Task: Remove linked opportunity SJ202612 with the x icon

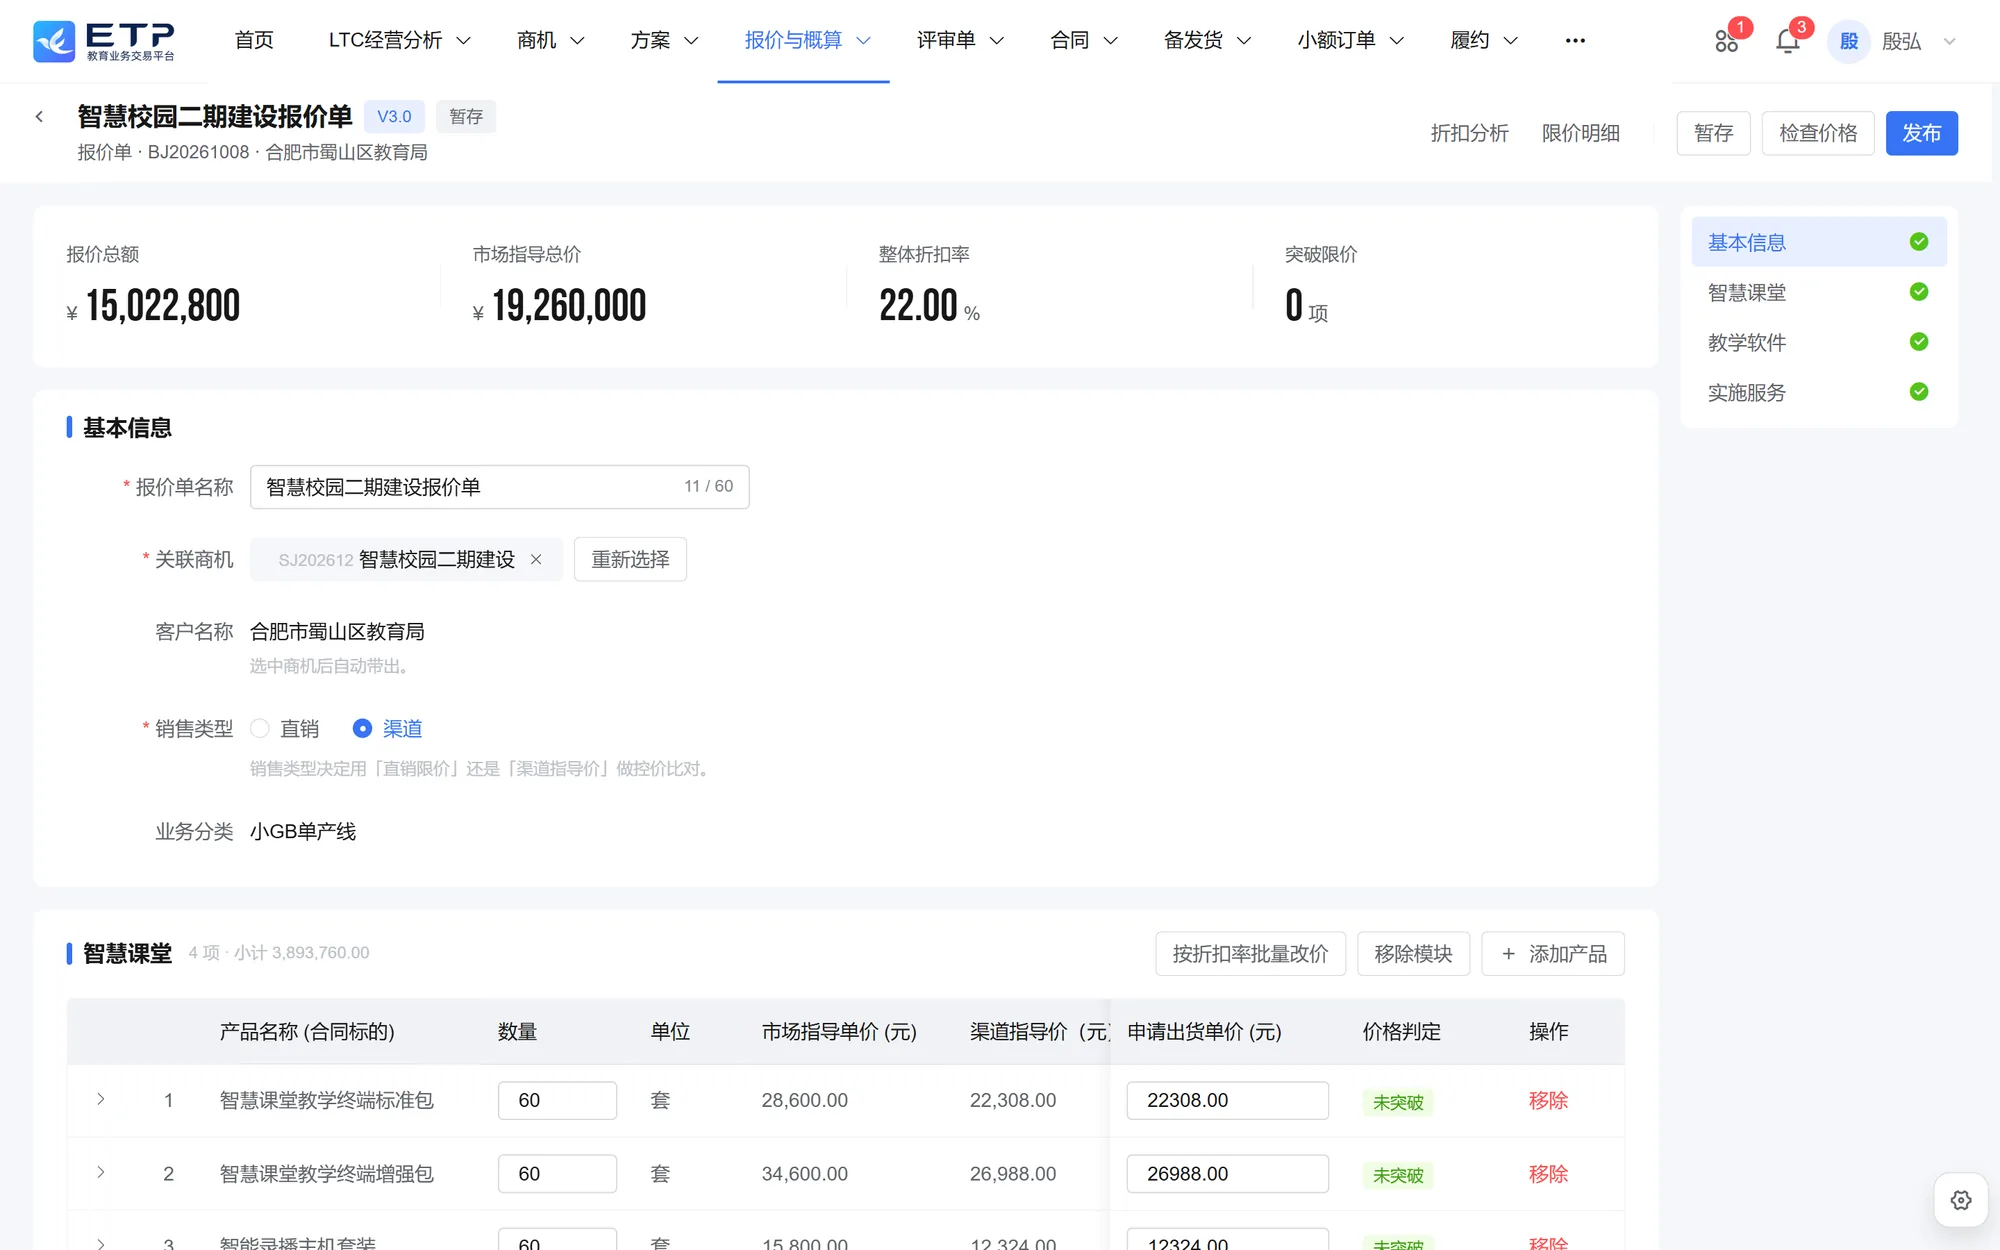Action: click(x=536, y=560)
